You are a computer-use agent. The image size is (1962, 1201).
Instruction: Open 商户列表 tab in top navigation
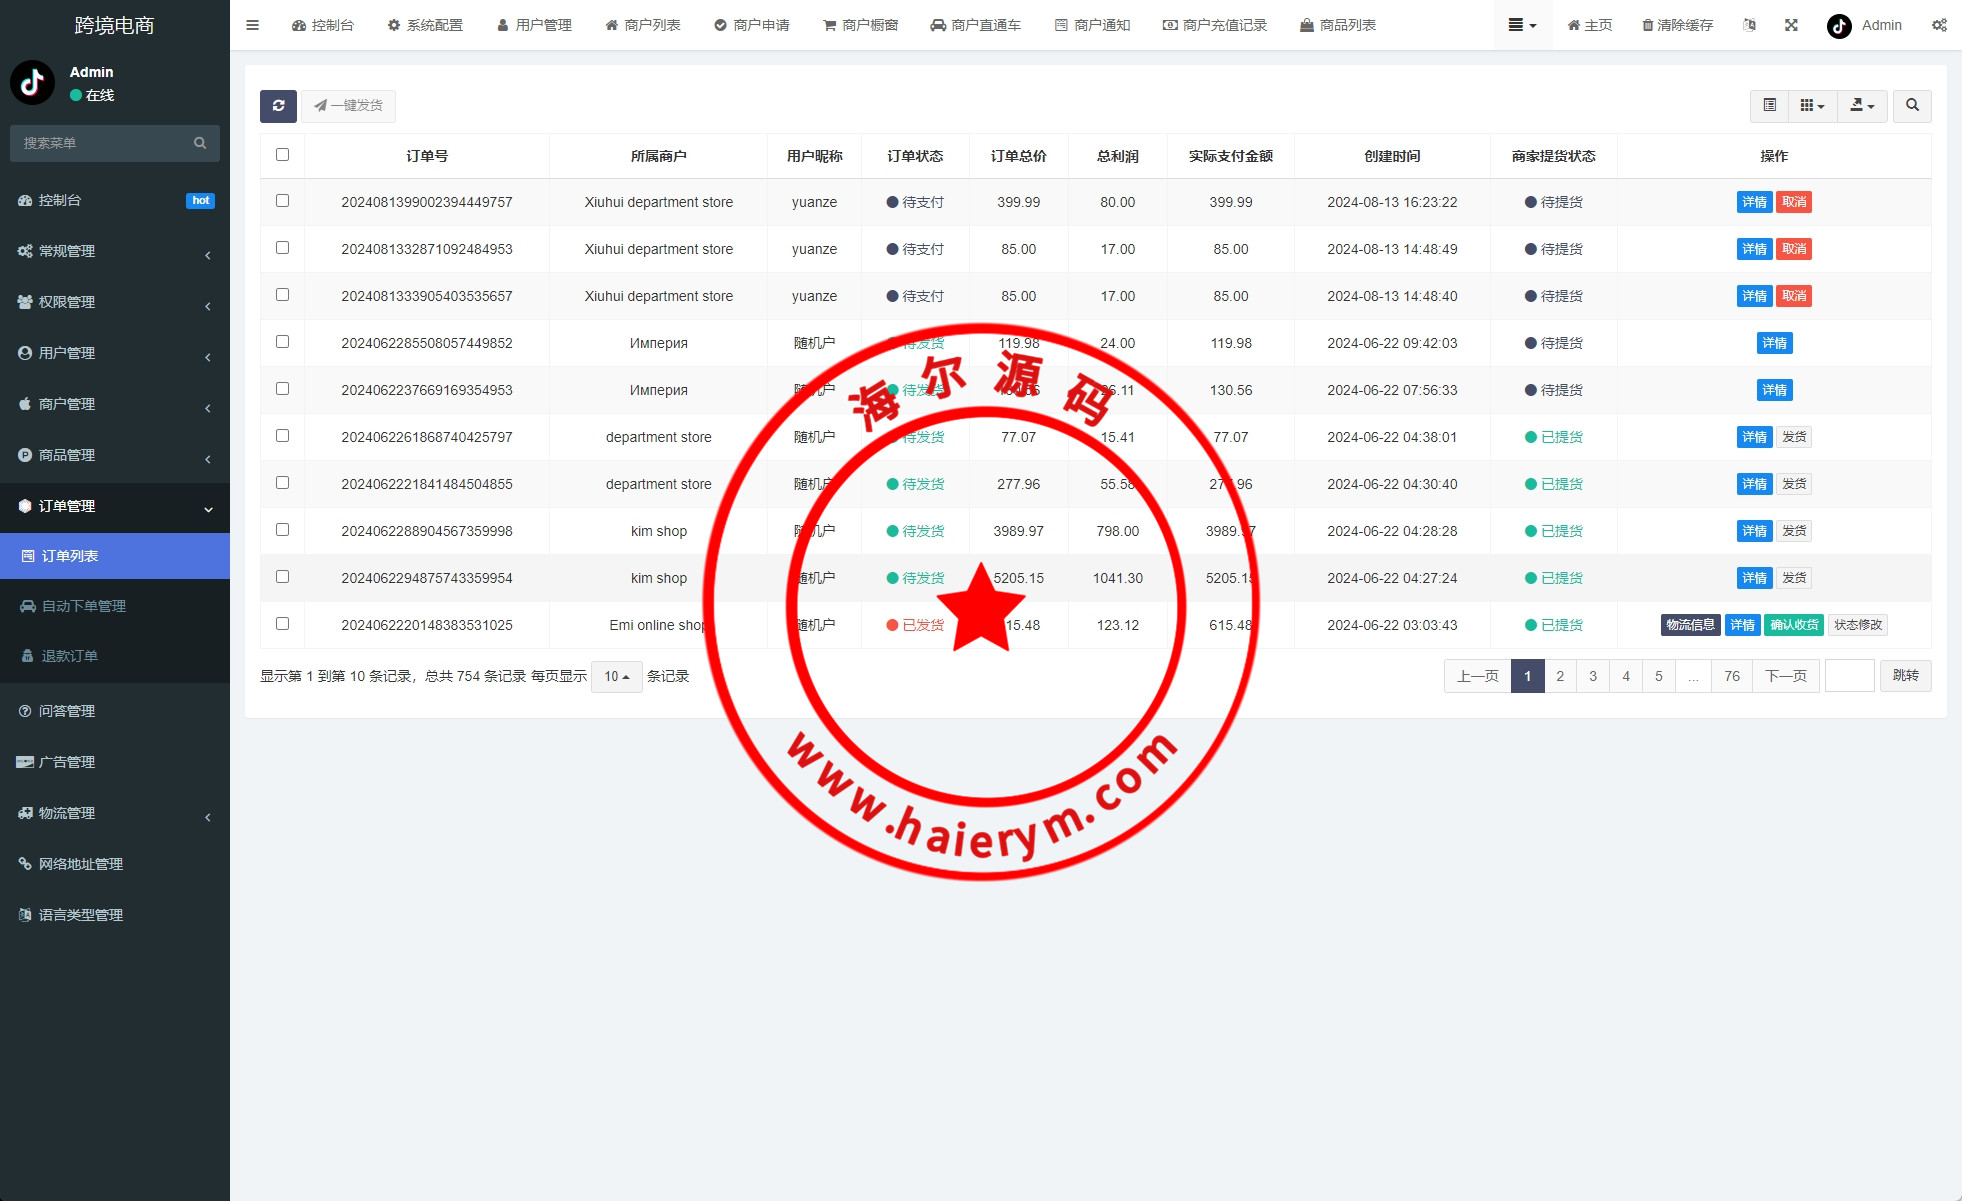pos(643,25)
